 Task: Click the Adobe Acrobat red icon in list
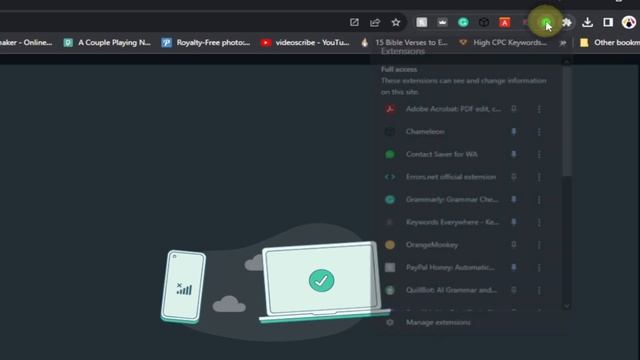pos(390,109)
